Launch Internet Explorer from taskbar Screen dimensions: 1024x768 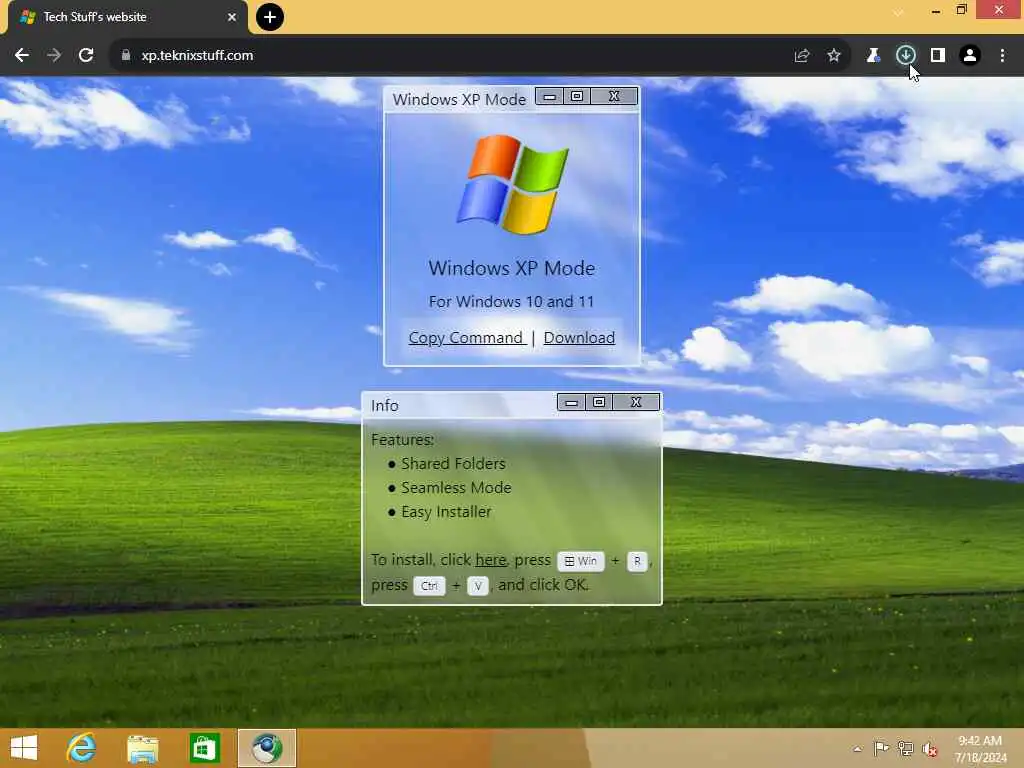[82, 748]
